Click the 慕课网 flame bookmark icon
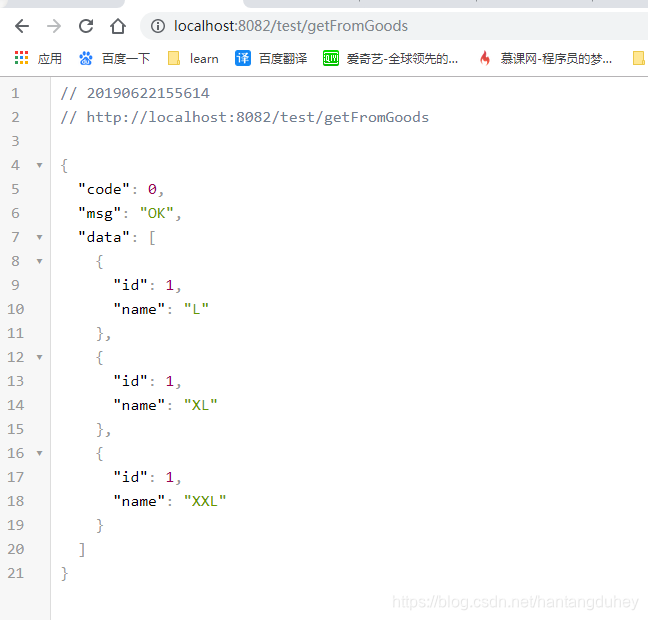648x620 pixels. point(485,58)
